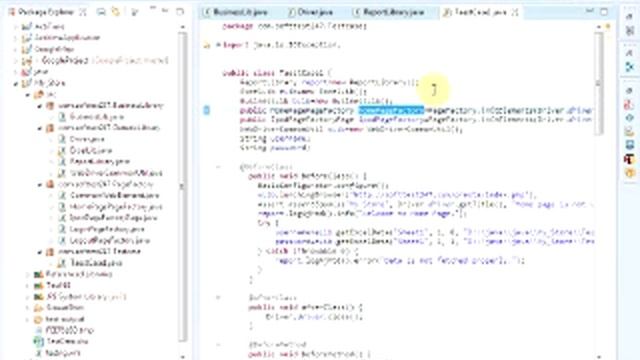Viewport: 640px width, 360px height.
Task: Switch to the Driver.java editor tab
Action: (310, 12)
